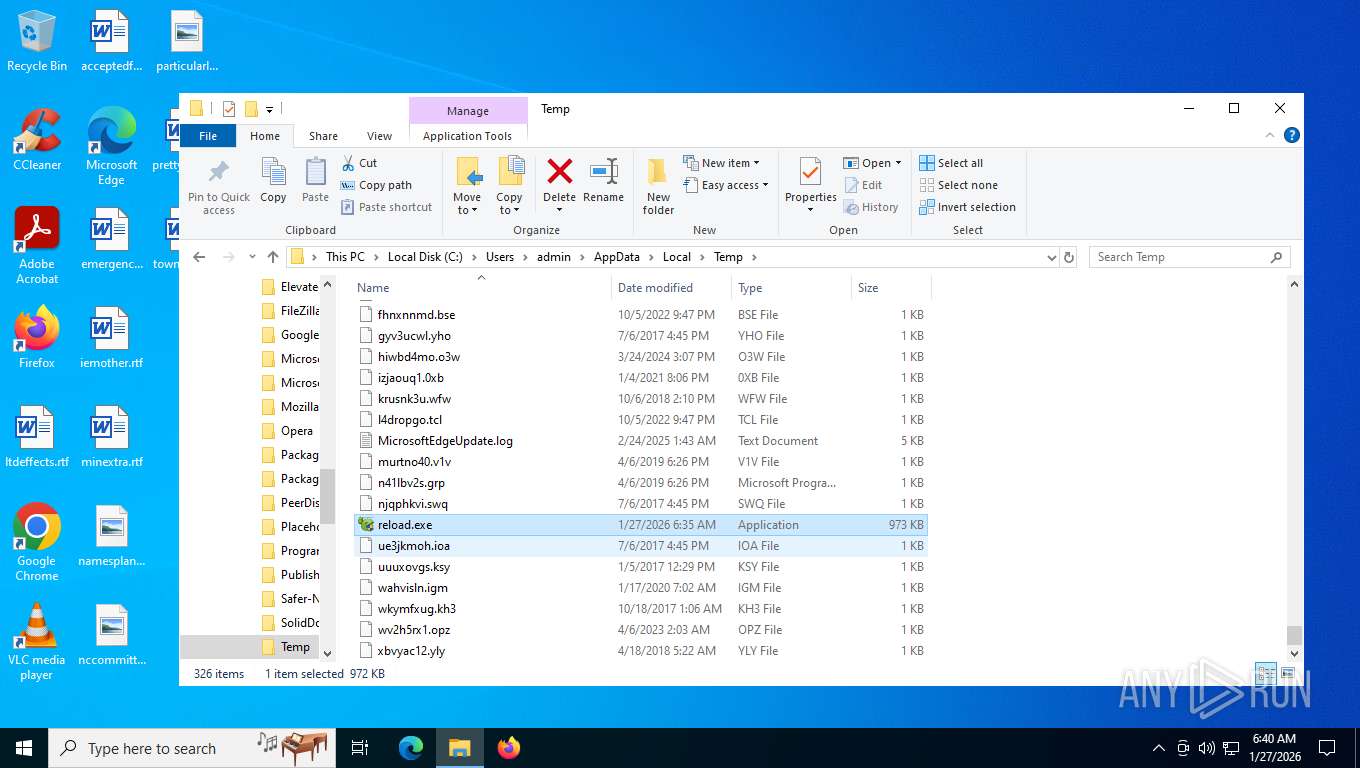1360x768 pixels.
Task: Launch Firefox from the taskbar
Action: pos(509,747)
